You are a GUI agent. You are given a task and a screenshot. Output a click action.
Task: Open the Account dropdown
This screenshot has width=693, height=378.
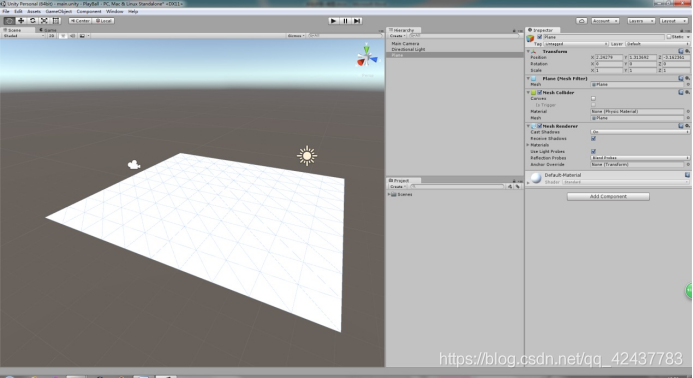pyautogui.click(x=604, y=21)
